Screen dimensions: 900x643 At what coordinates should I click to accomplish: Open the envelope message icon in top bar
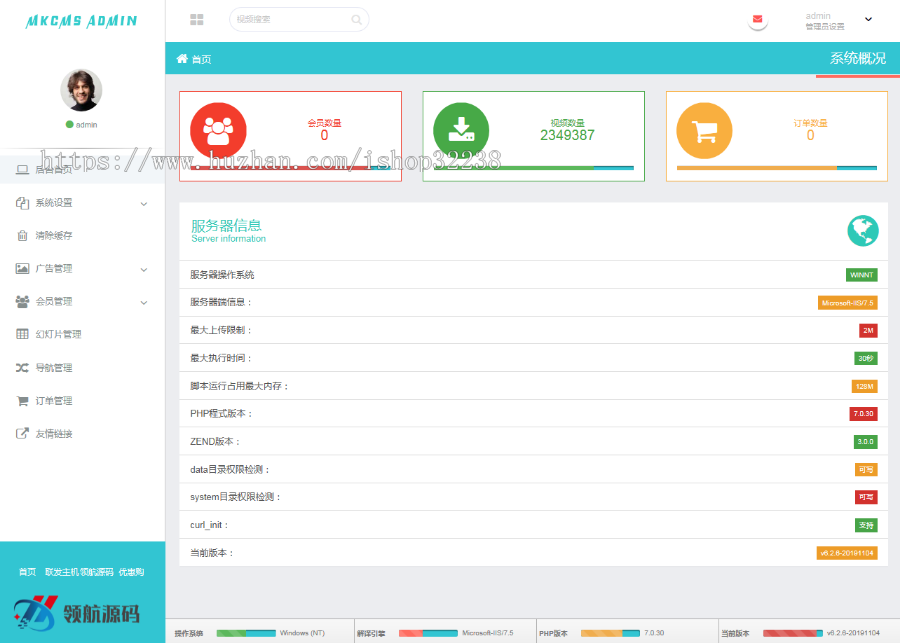pos(757,19)
